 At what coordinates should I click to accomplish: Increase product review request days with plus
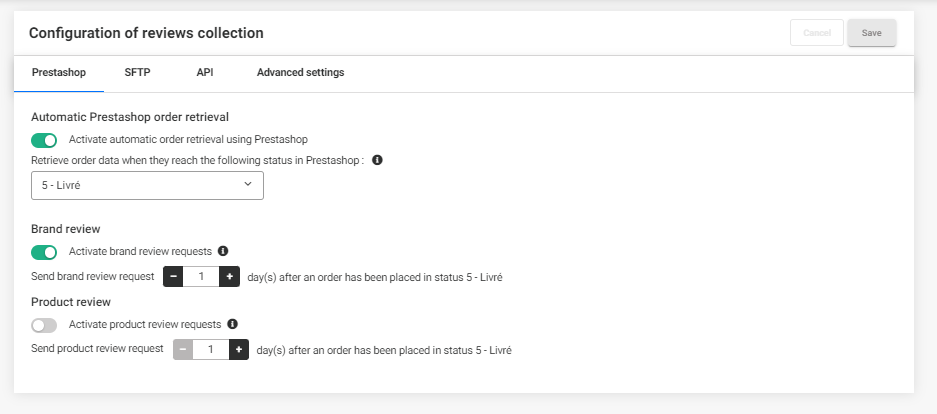238,349
